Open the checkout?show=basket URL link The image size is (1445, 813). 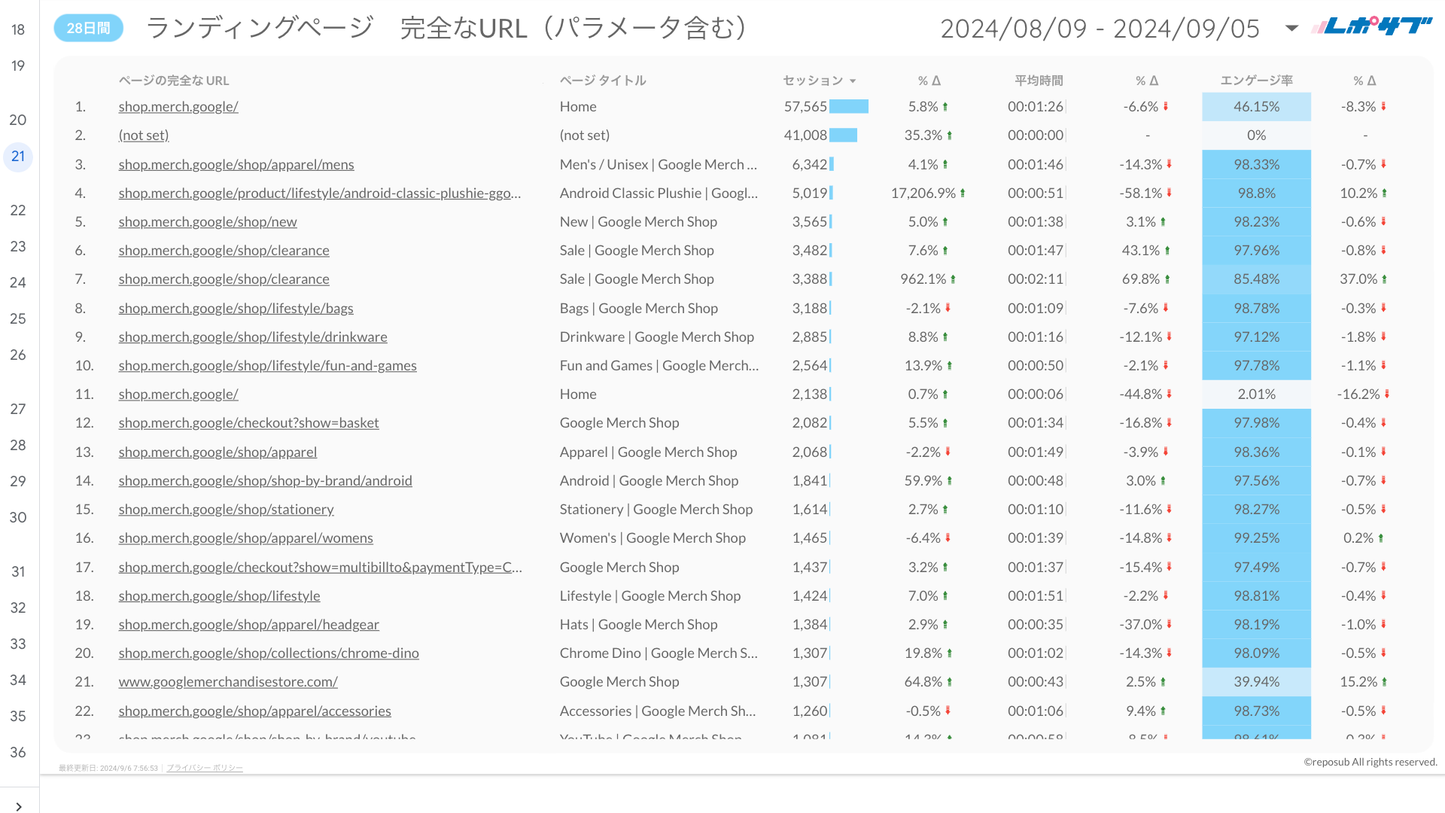pos(248,423)
